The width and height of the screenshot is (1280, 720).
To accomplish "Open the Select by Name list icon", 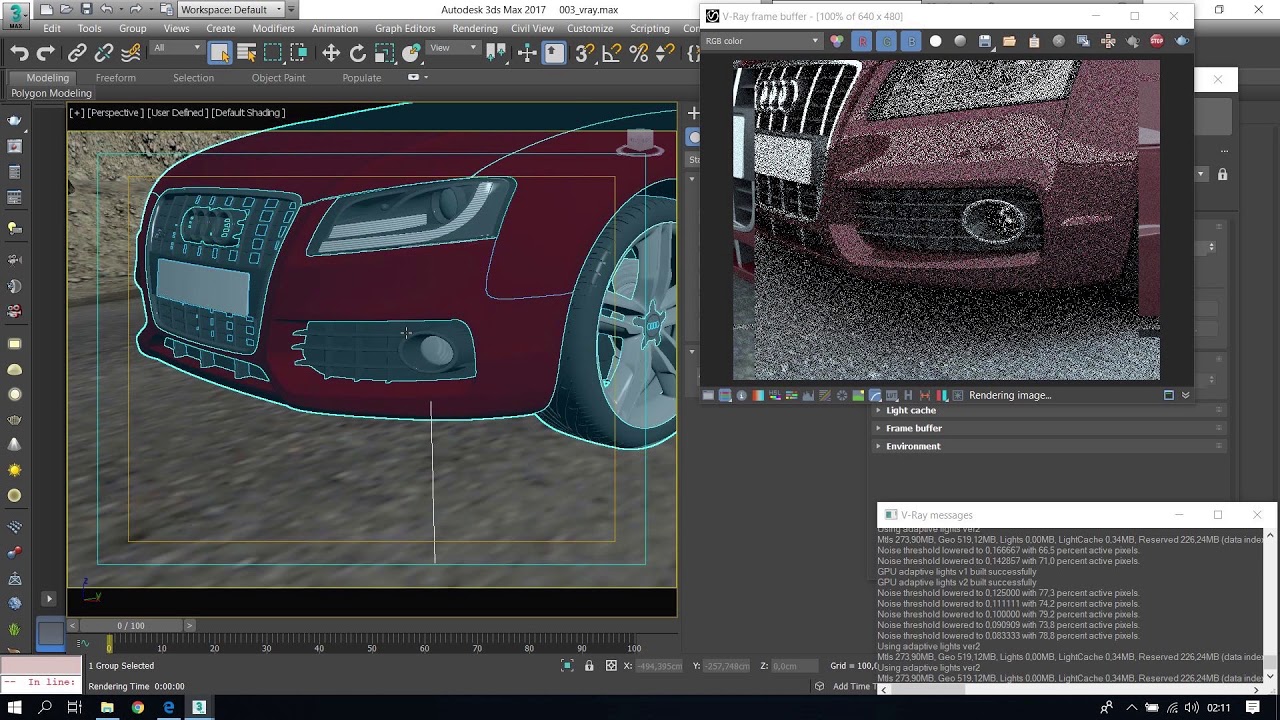I will pos(246,53).
